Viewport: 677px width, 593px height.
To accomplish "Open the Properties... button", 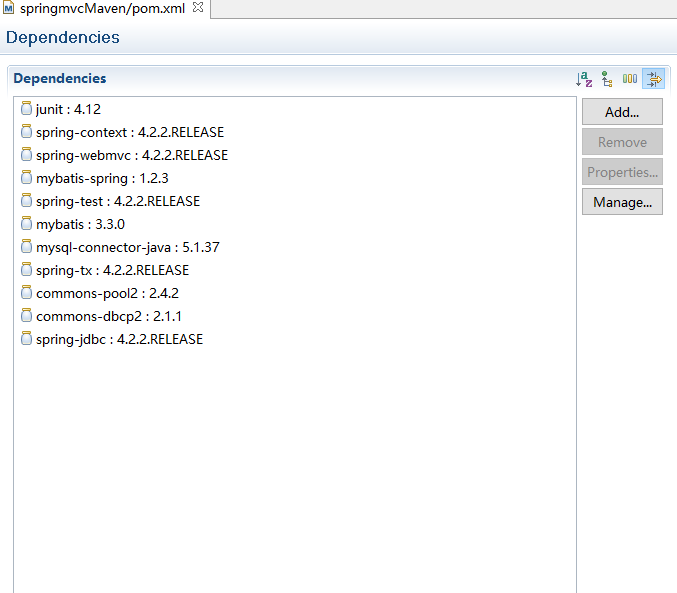I will click(622, 172).
